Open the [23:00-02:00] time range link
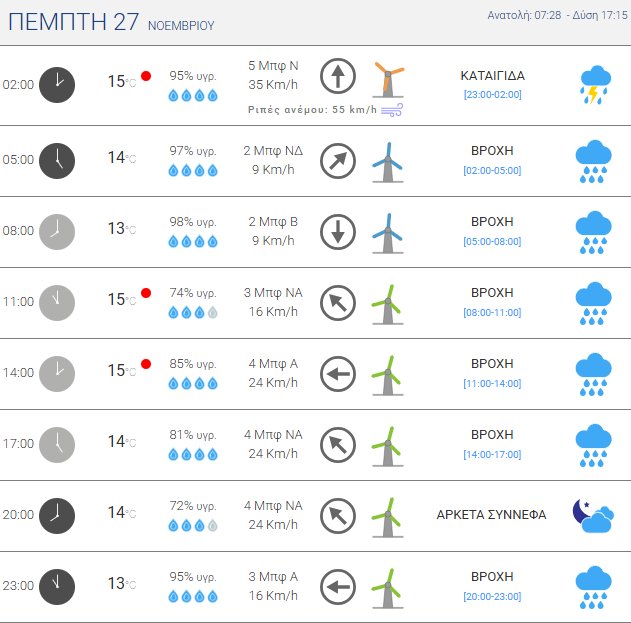631x623 pixels. coord(492,95)
